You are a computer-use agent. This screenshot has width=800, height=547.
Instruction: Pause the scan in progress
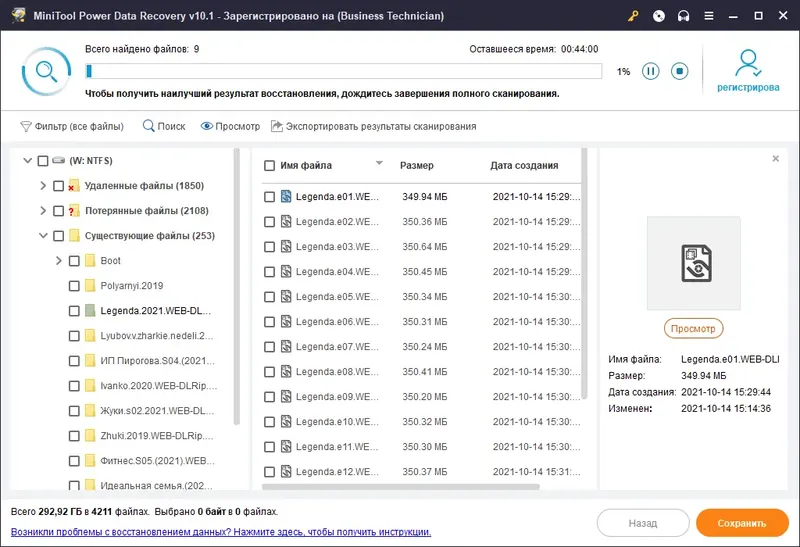651,71
